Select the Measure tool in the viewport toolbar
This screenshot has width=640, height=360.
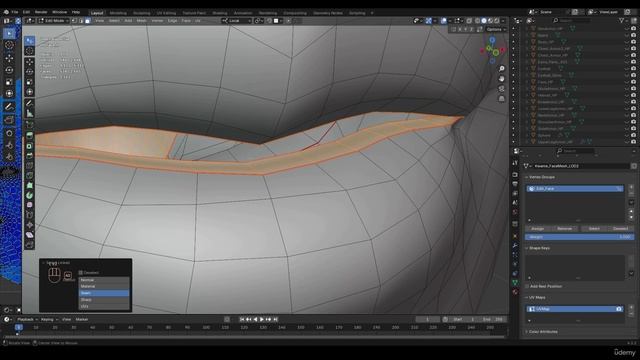click(x=29, y=113)
